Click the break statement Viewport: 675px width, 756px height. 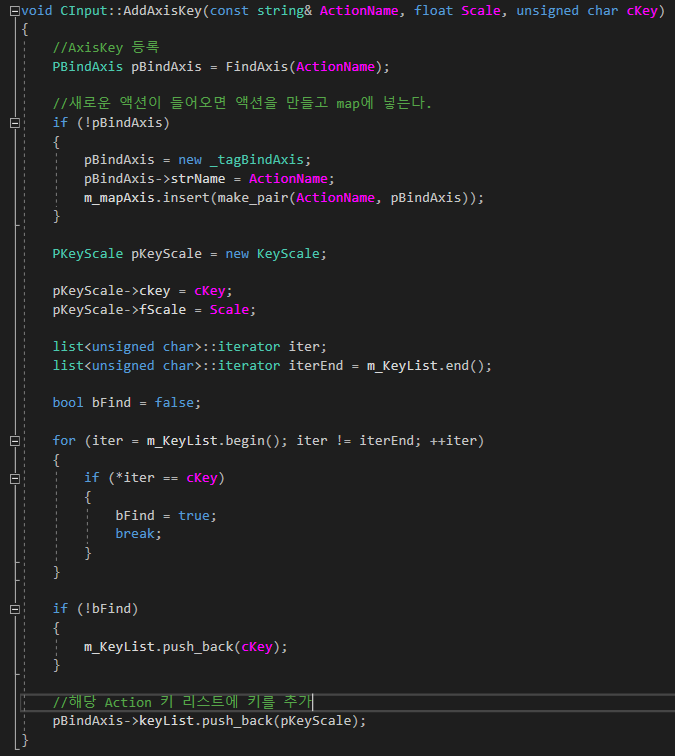(x=138, y=534)
